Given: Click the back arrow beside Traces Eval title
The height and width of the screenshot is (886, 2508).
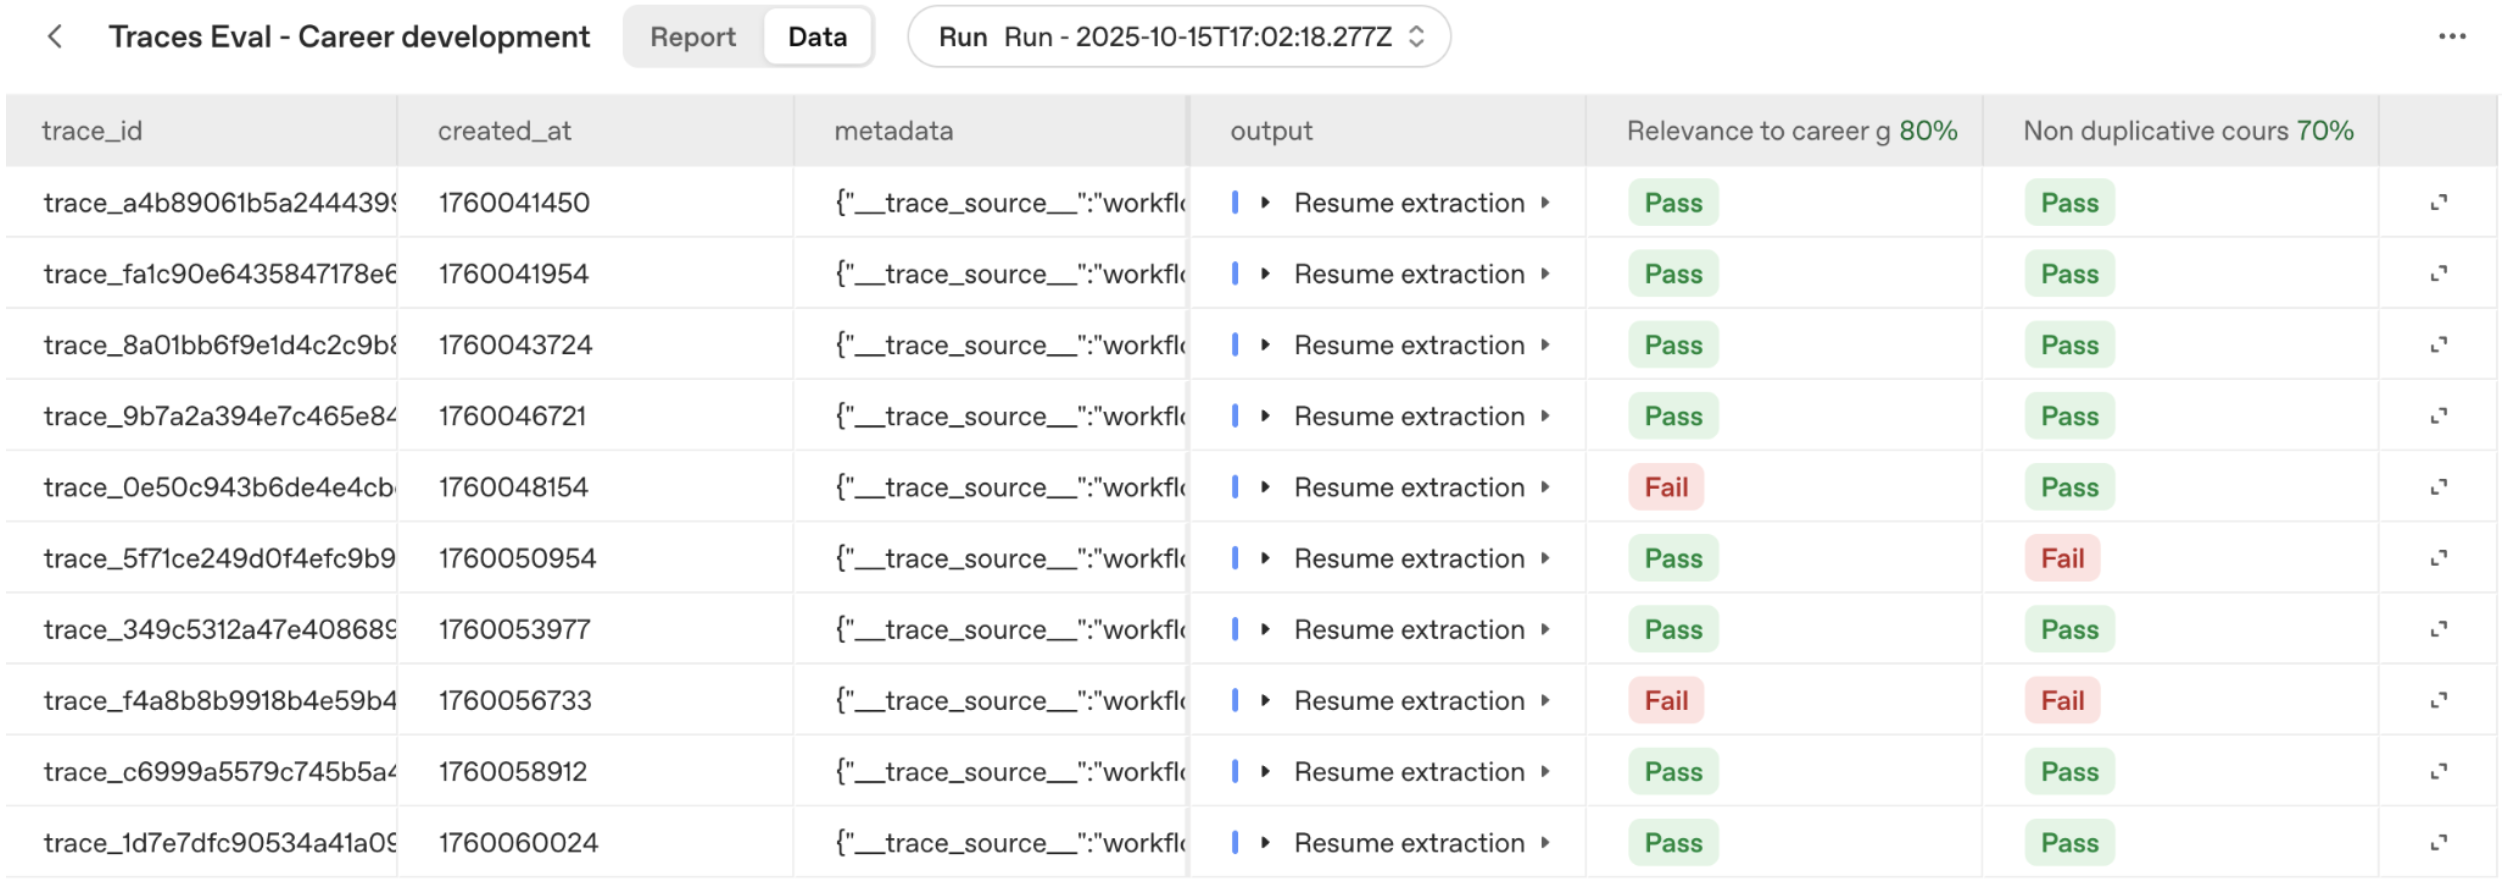Looking at the screenshot, I should [55, 37].
